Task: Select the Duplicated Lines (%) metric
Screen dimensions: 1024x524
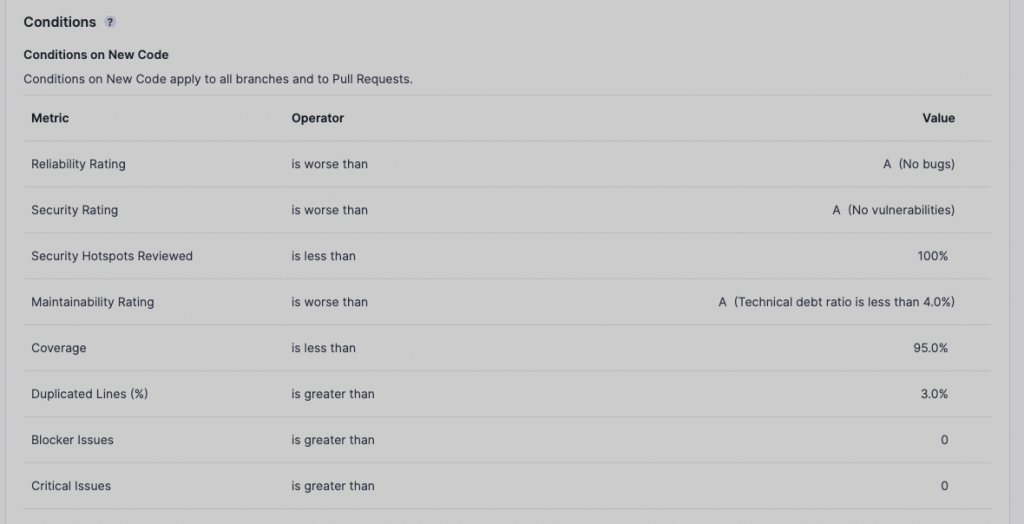Action: click(89, 394)
